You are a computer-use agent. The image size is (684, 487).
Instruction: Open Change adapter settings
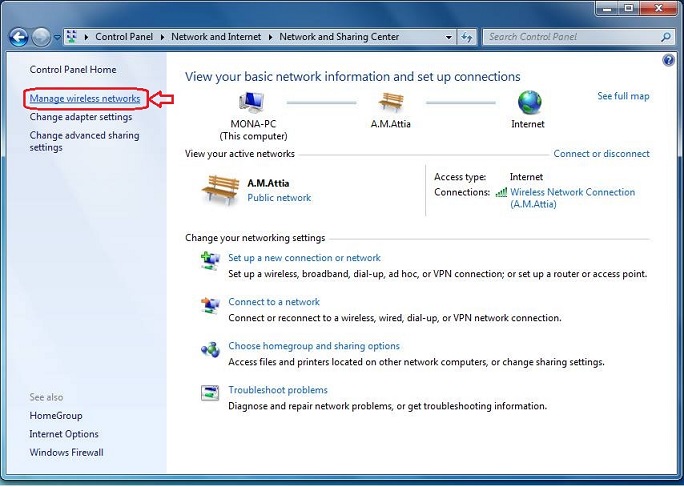pyautogui.click(x=81, y=117)
